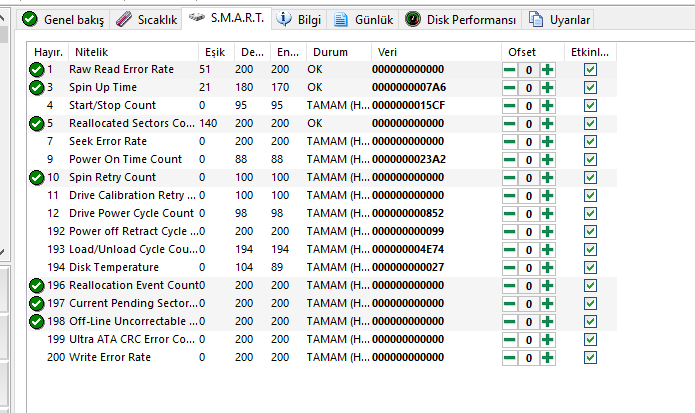This screenshot has width=695, height=413.
Task: Increase offset for Off-Line Uncorrectable
Action: pyautogui.click(x=547, y=322)
